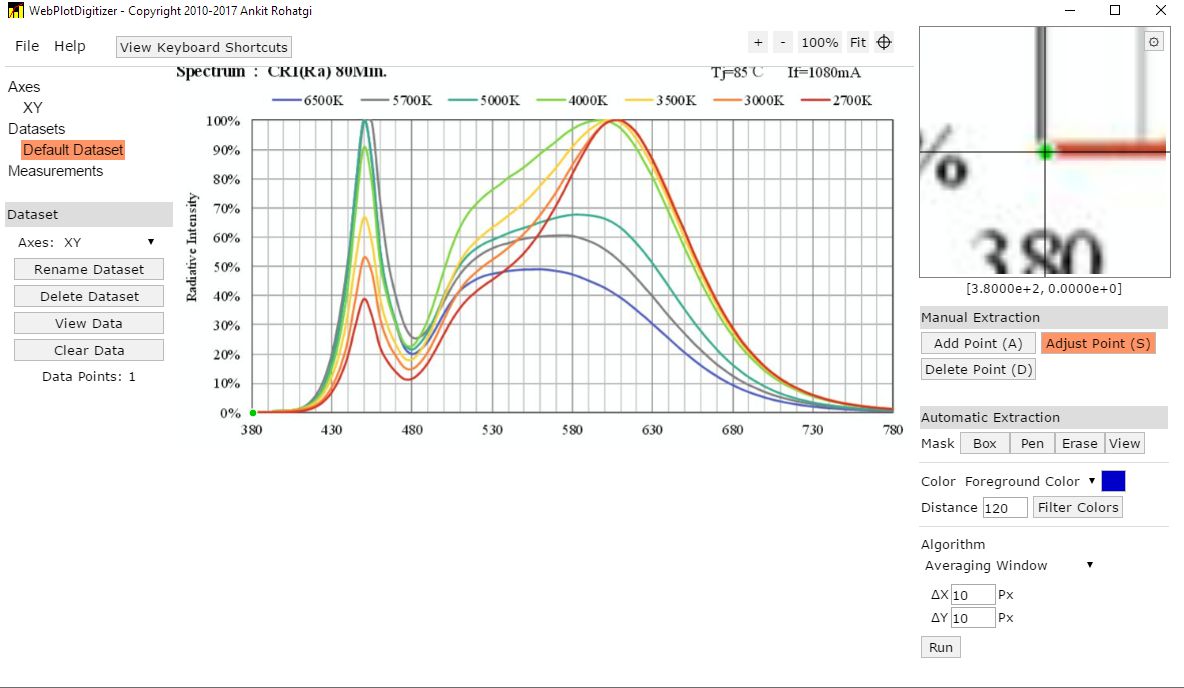Run the automatic extraction algorithm
1184x688 pixels.
(x=941, y=647)
